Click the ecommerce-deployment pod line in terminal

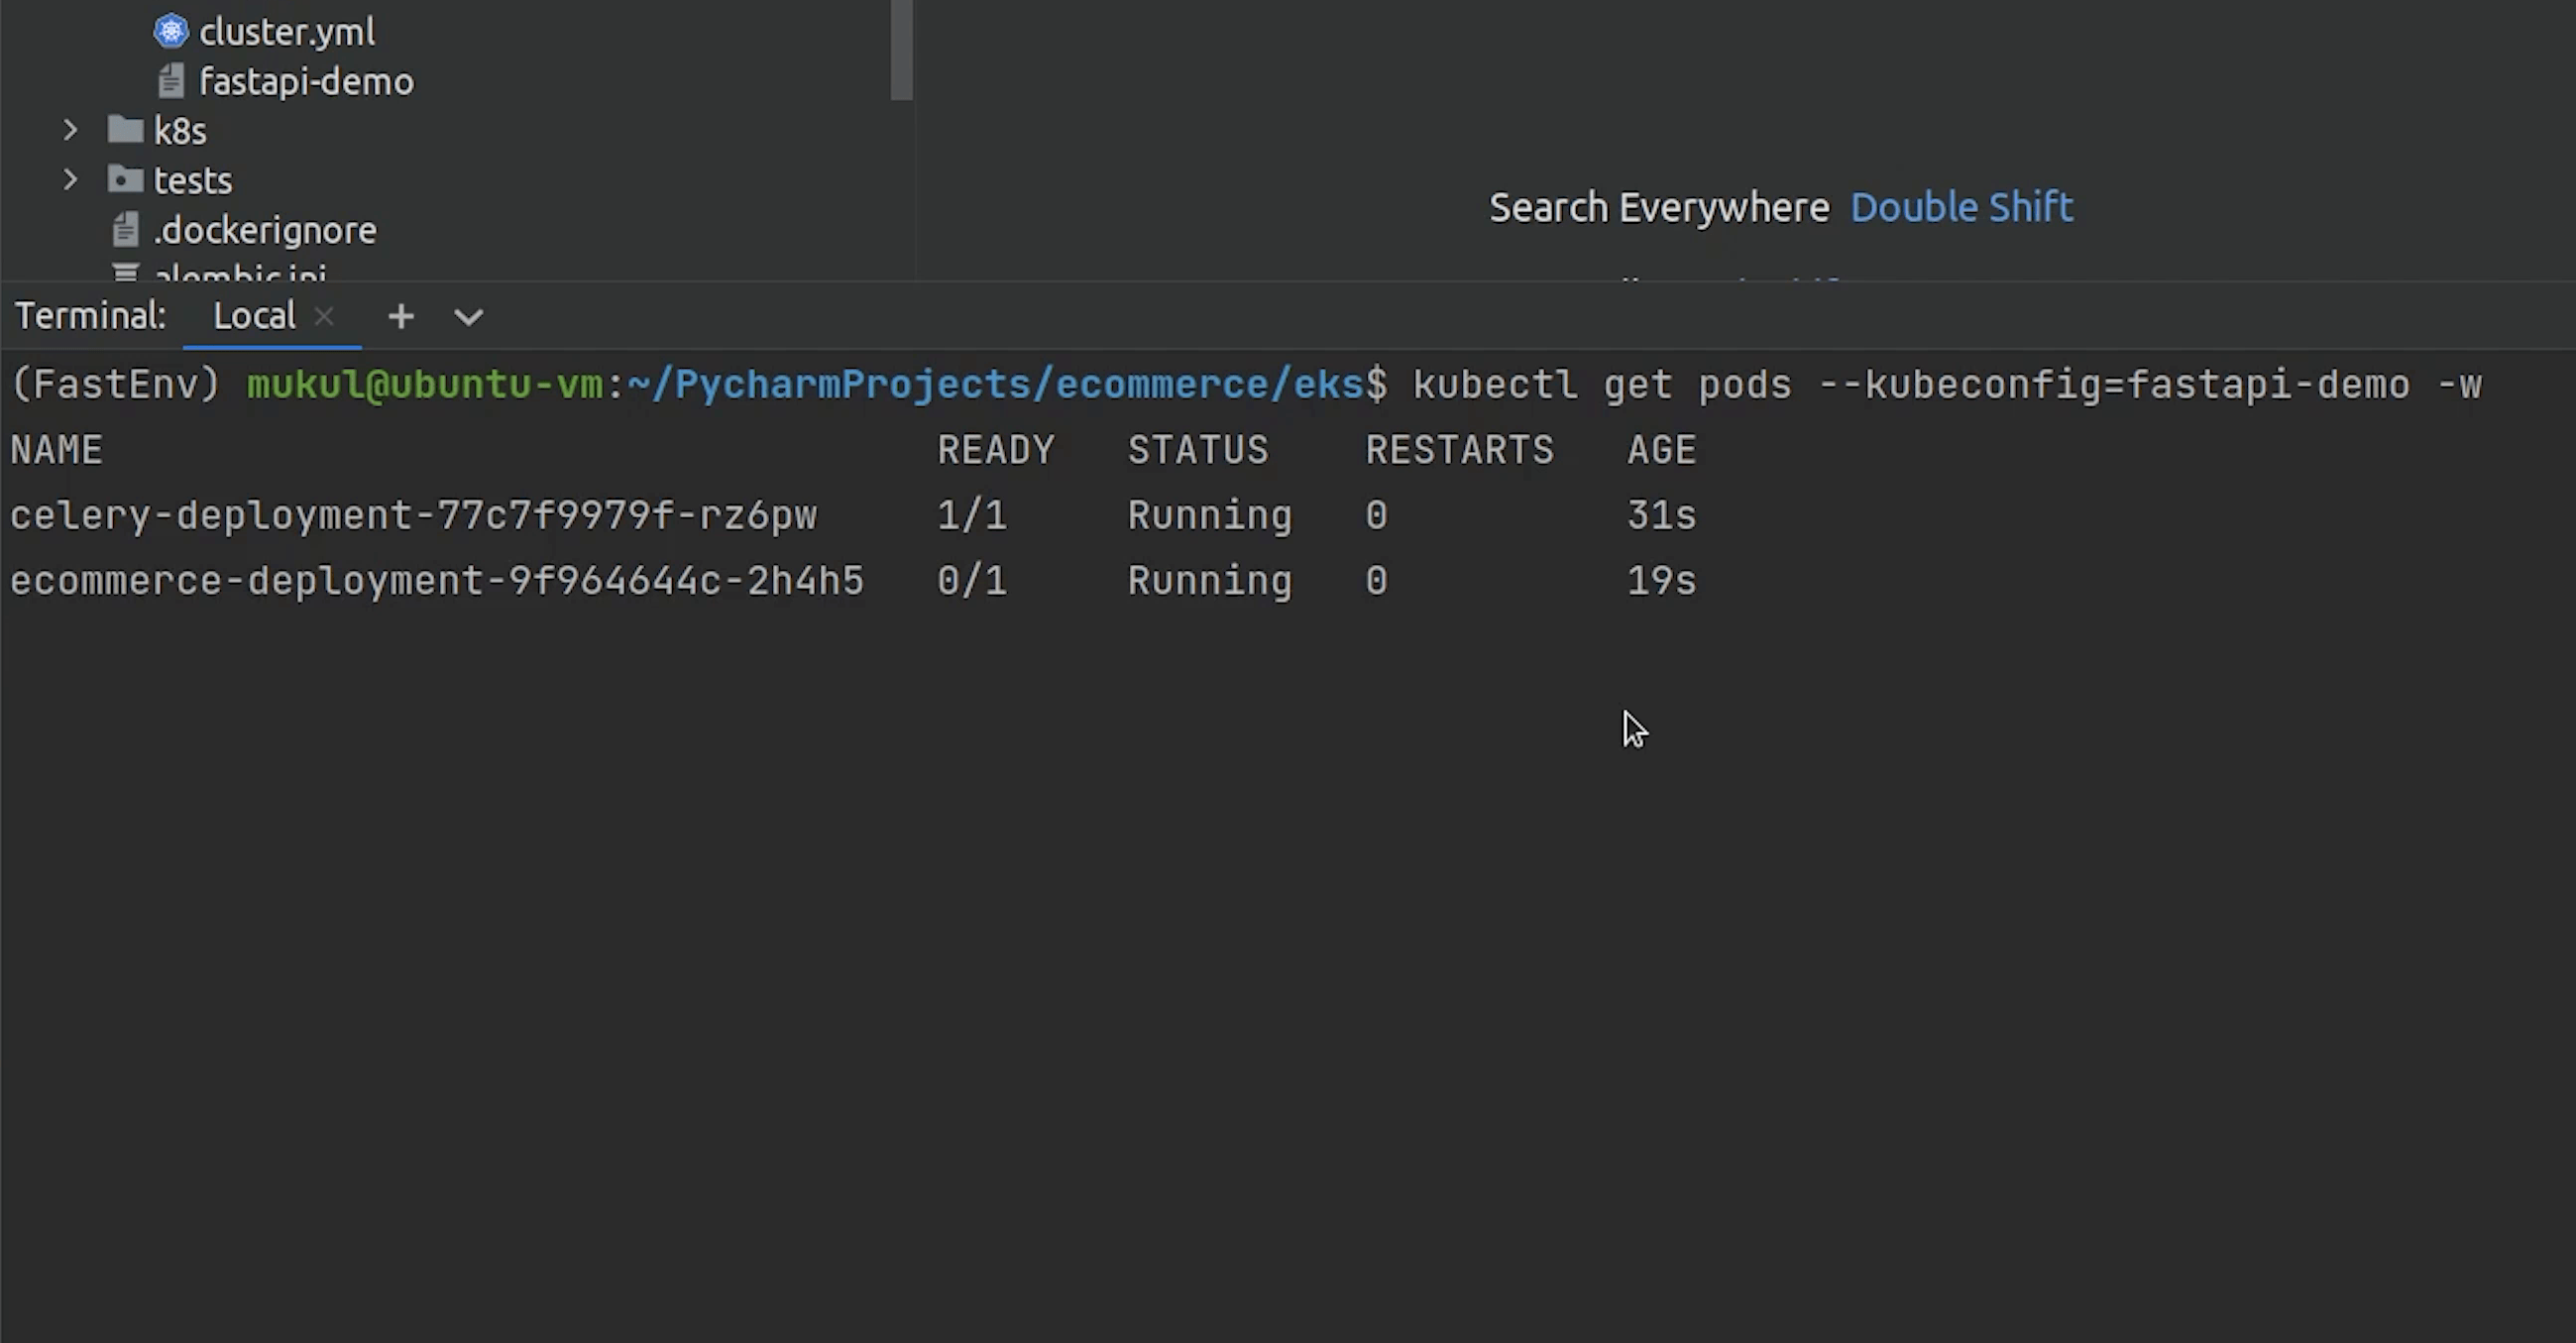(437, 581)
